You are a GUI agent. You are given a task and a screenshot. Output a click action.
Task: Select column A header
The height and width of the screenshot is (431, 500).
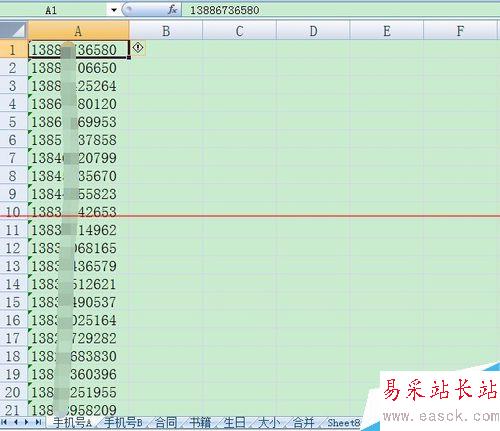click(x=78, y=31)
